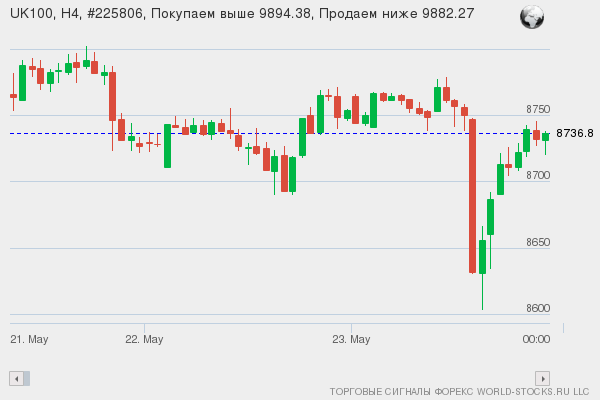
Task: Click the scroll left arrow button
Action: click(16, 379)
